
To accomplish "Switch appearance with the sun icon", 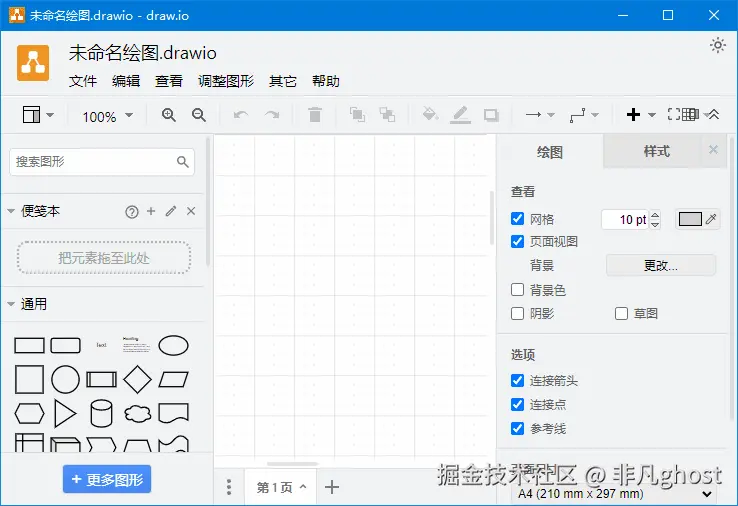I will pos(718,46).
